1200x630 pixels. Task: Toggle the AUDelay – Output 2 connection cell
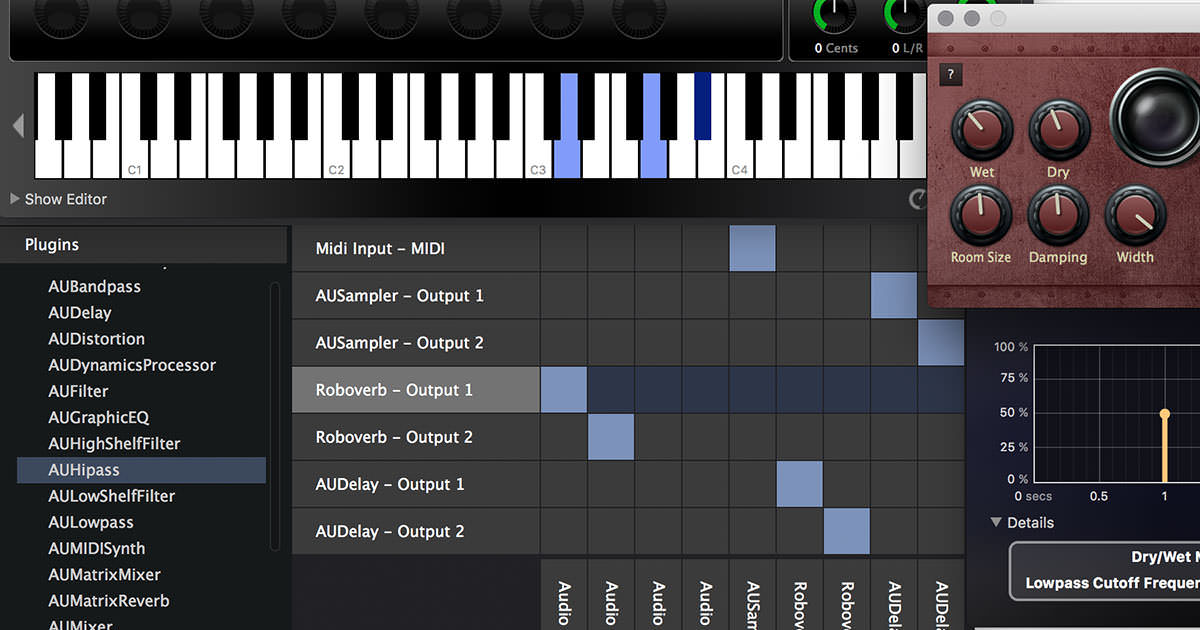tap(846, 531)
